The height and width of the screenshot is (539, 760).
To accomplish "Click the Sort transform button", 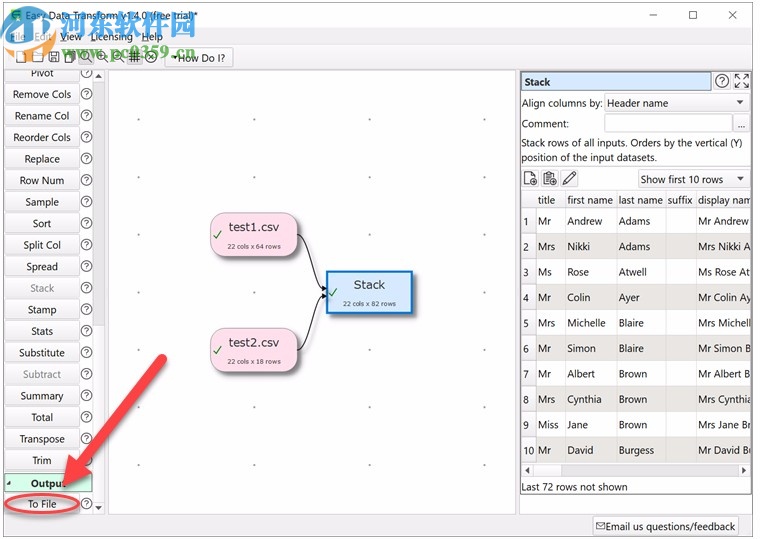I will [x=42, y=223].
